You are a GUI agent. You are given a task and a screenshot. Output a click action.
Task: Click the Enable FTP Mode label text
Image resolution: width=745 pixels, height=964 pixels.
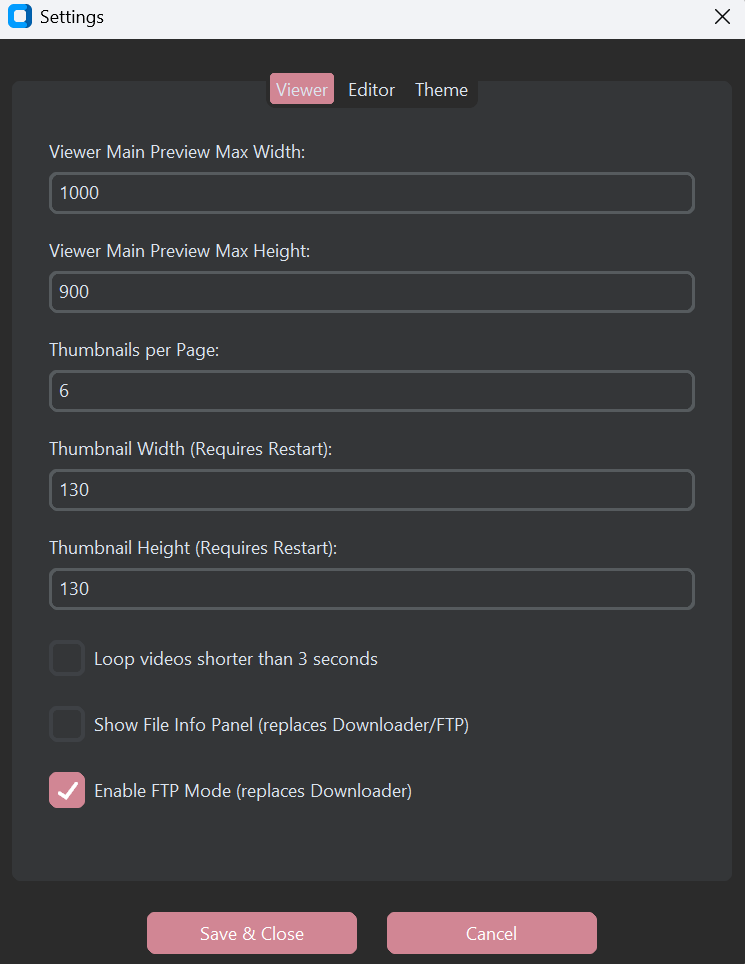(x=253, y=791)
